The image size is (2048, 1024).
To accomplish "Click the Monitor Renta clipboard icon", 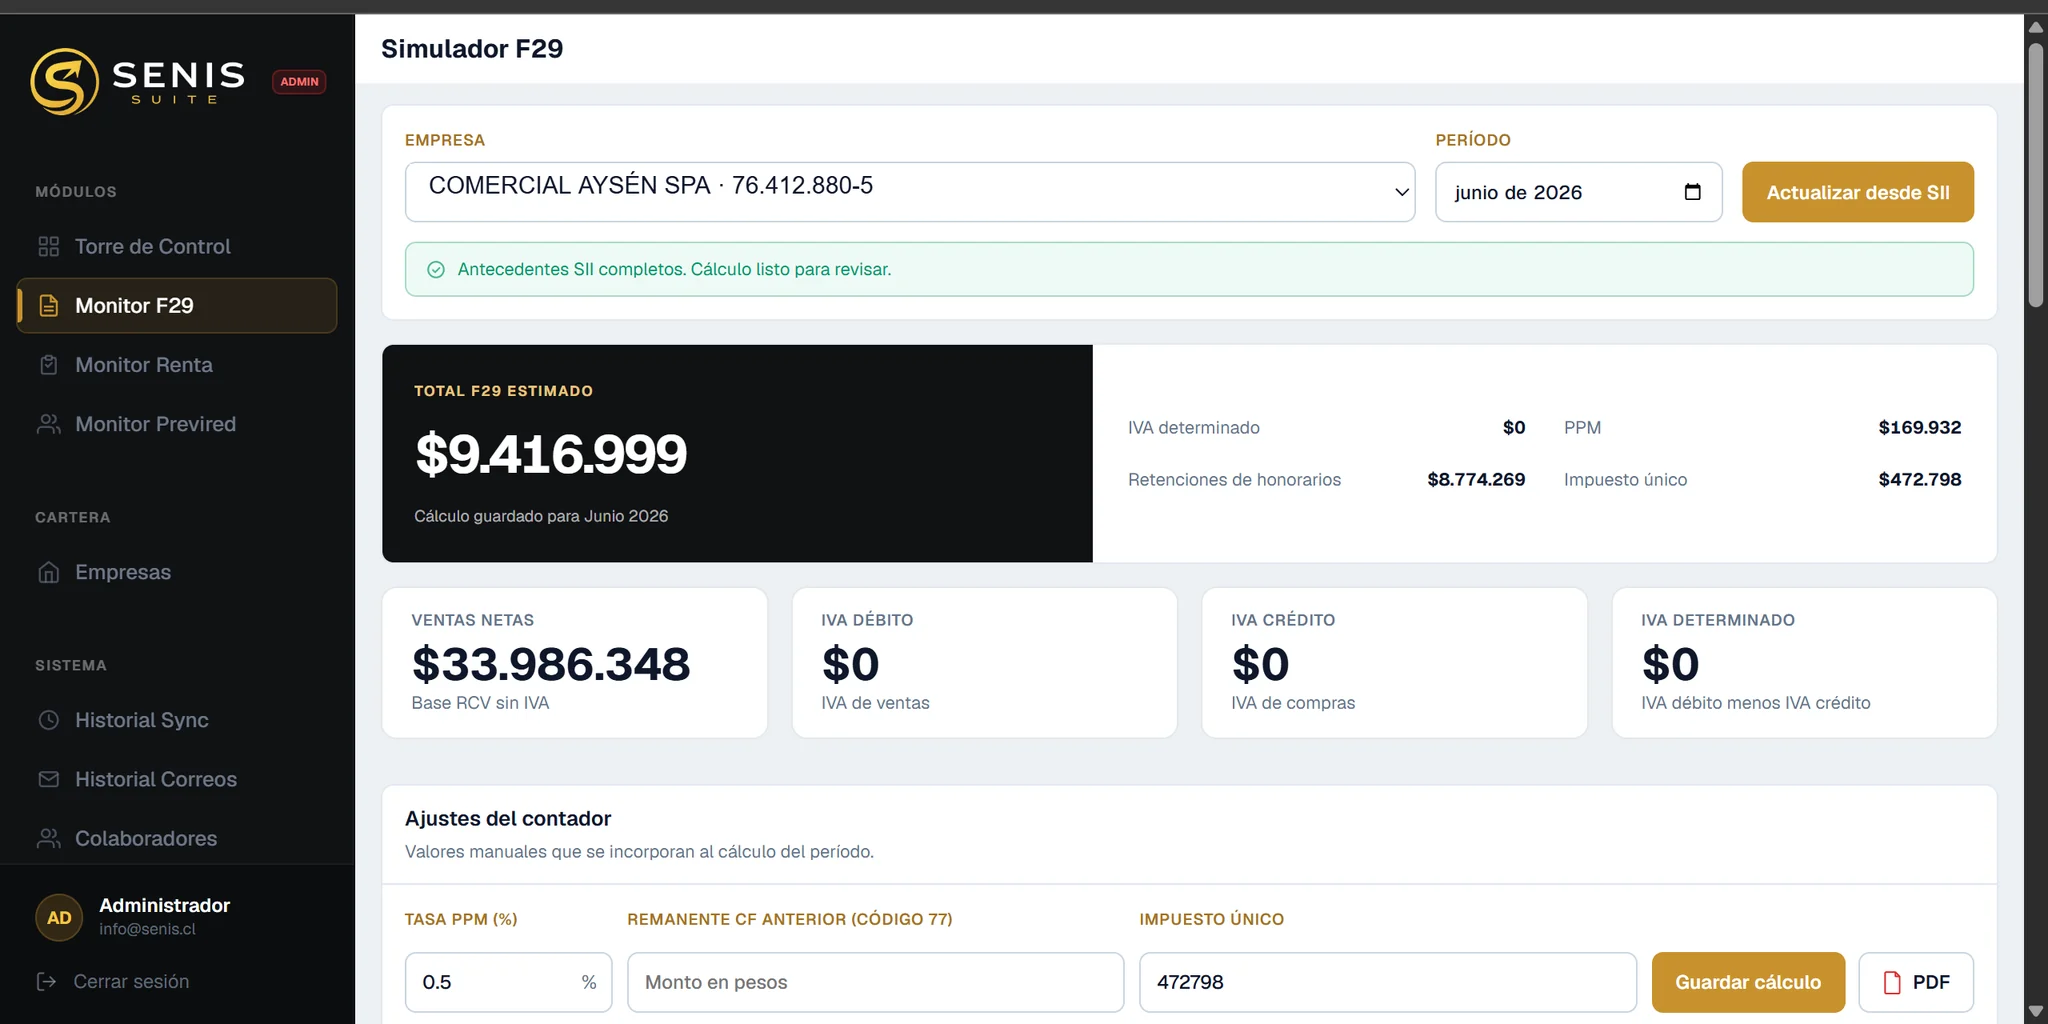I will click(48, 365).
